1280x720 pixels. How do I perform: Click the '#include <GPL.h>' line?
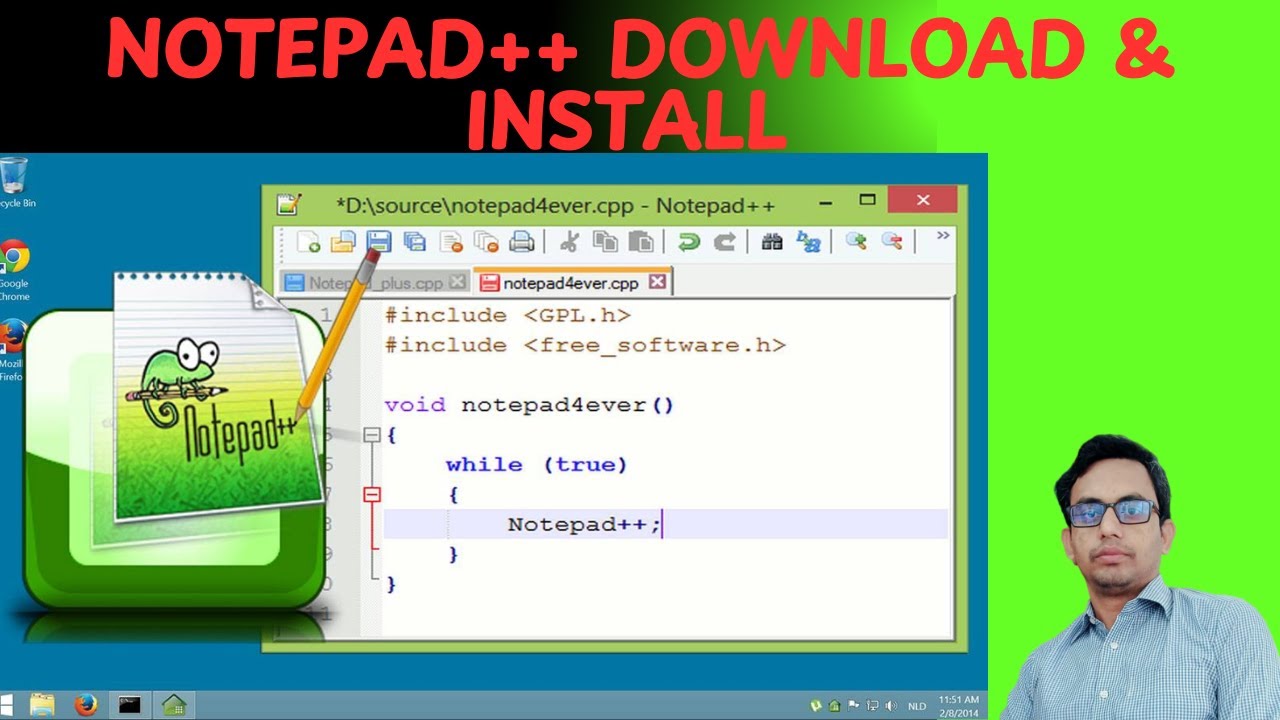(508, 315)
